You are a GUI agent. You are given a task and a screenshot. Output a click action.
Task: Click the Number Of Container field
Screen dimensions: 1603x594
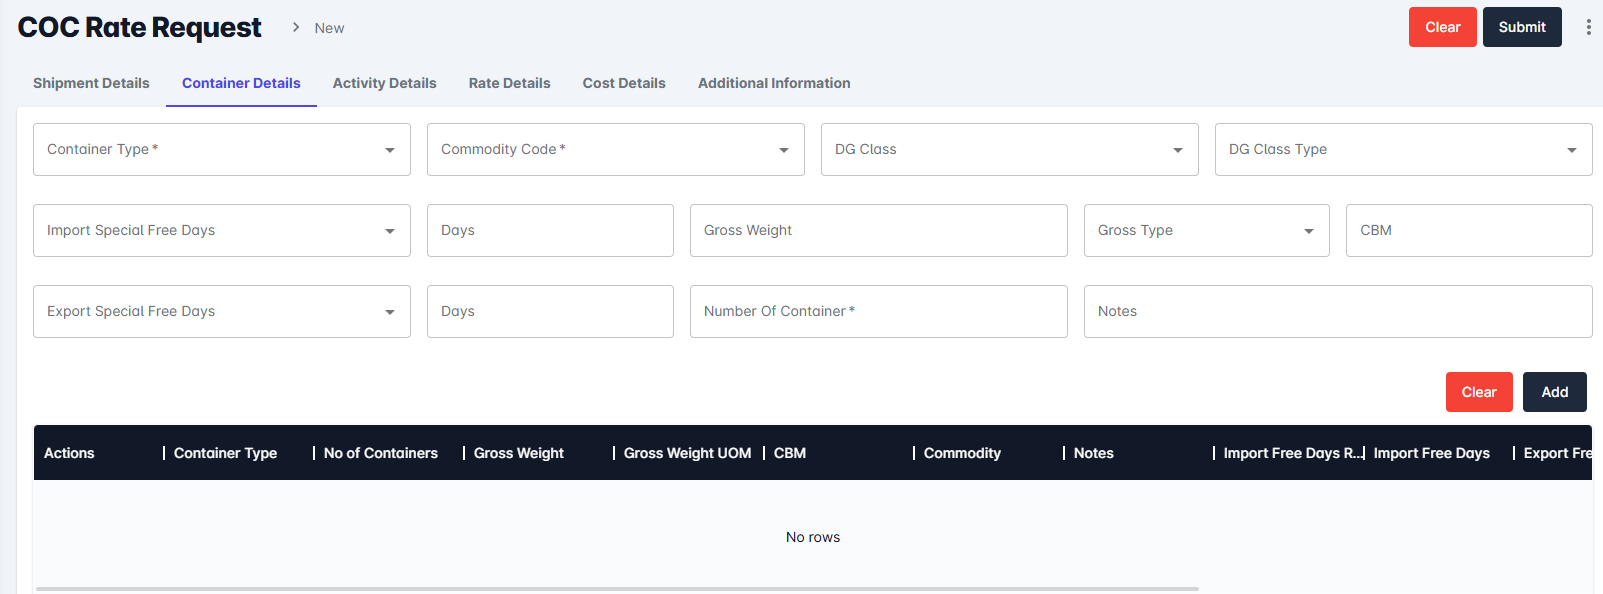[x=878, y=312]
